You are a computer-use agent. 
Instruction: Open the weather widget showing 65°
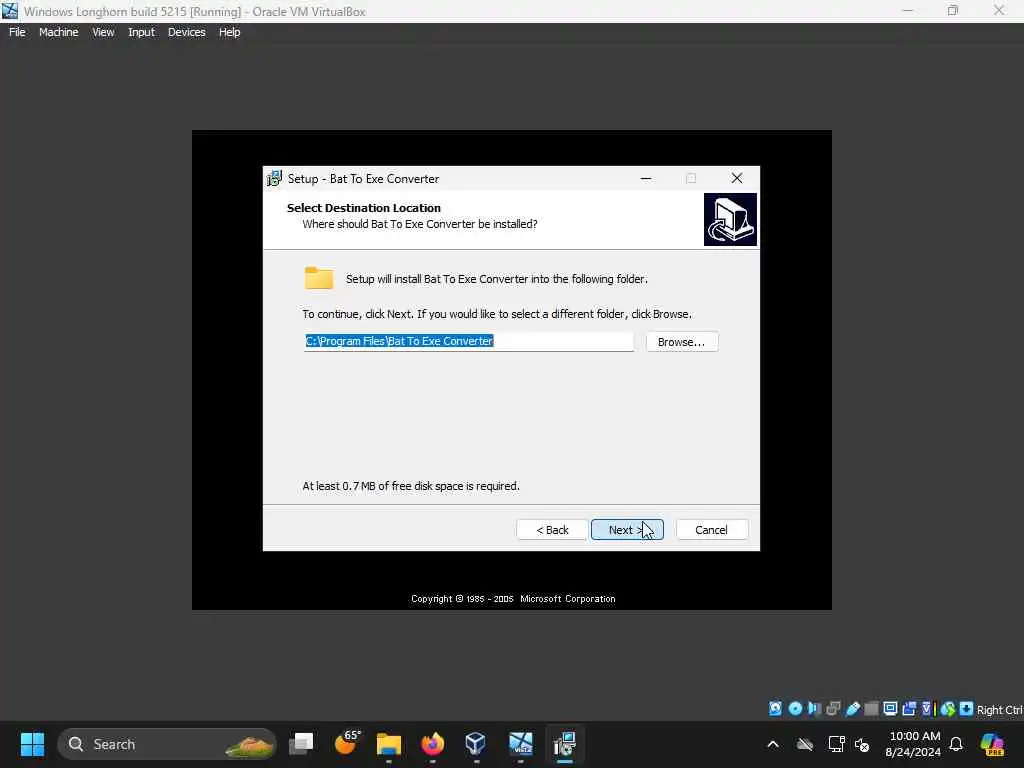click(347, 743)
